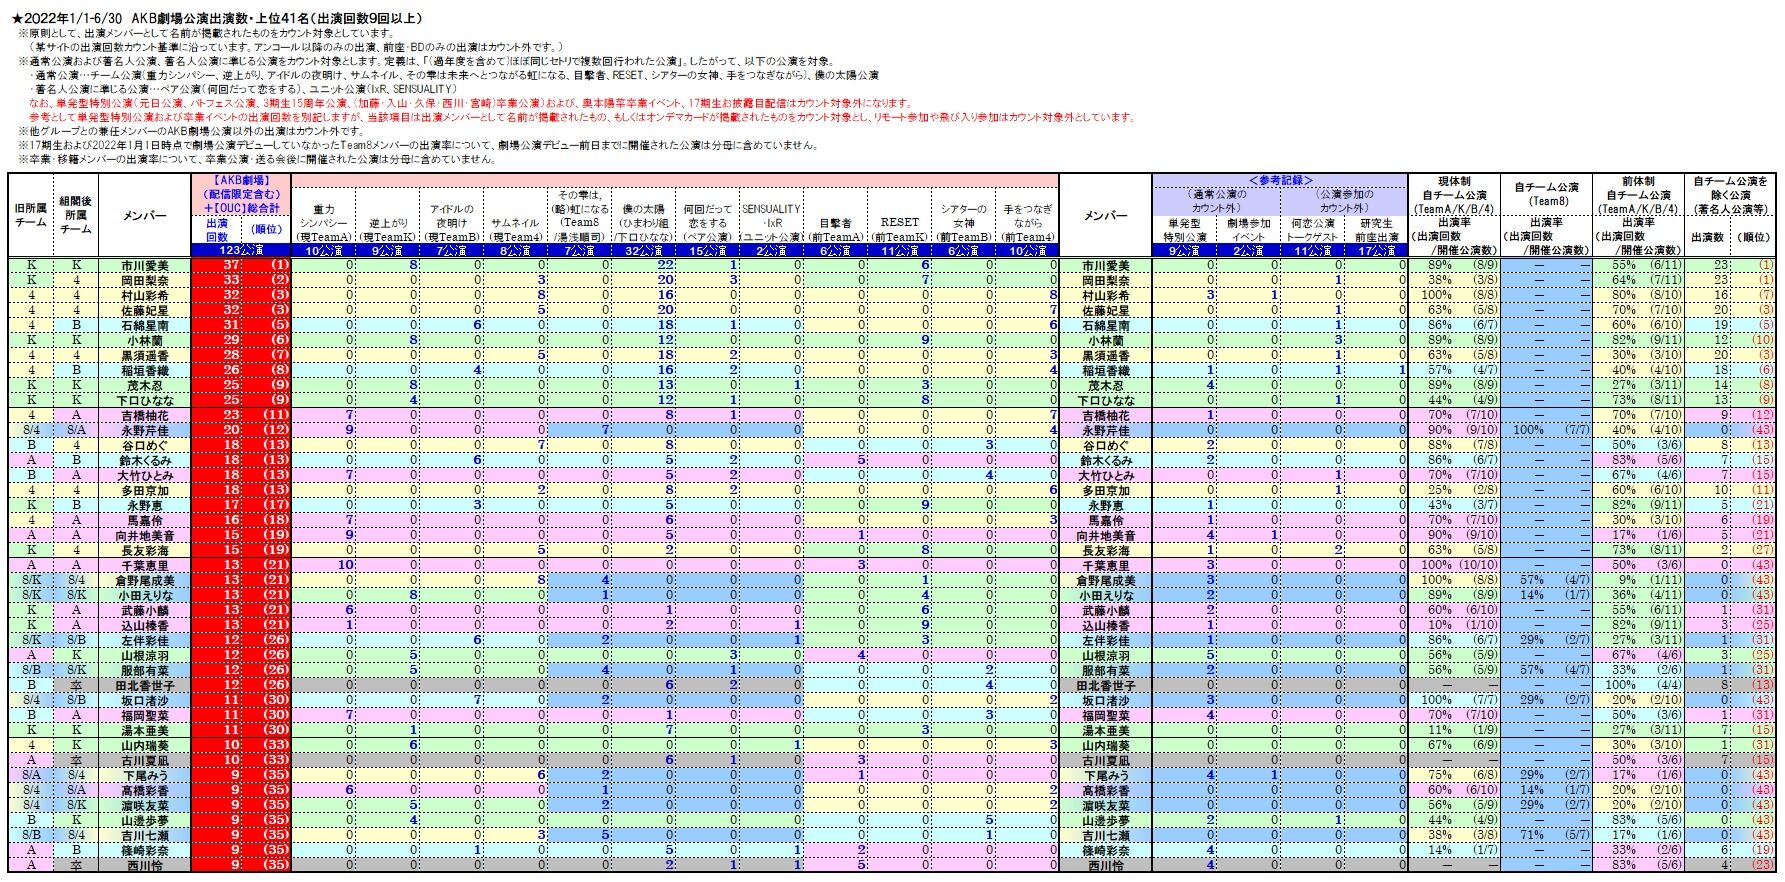Viewport: 1785px width, 882px height.
Task: Select the 手をつなぎながら (前Team4) header
Action: [x=1027, y=223]
